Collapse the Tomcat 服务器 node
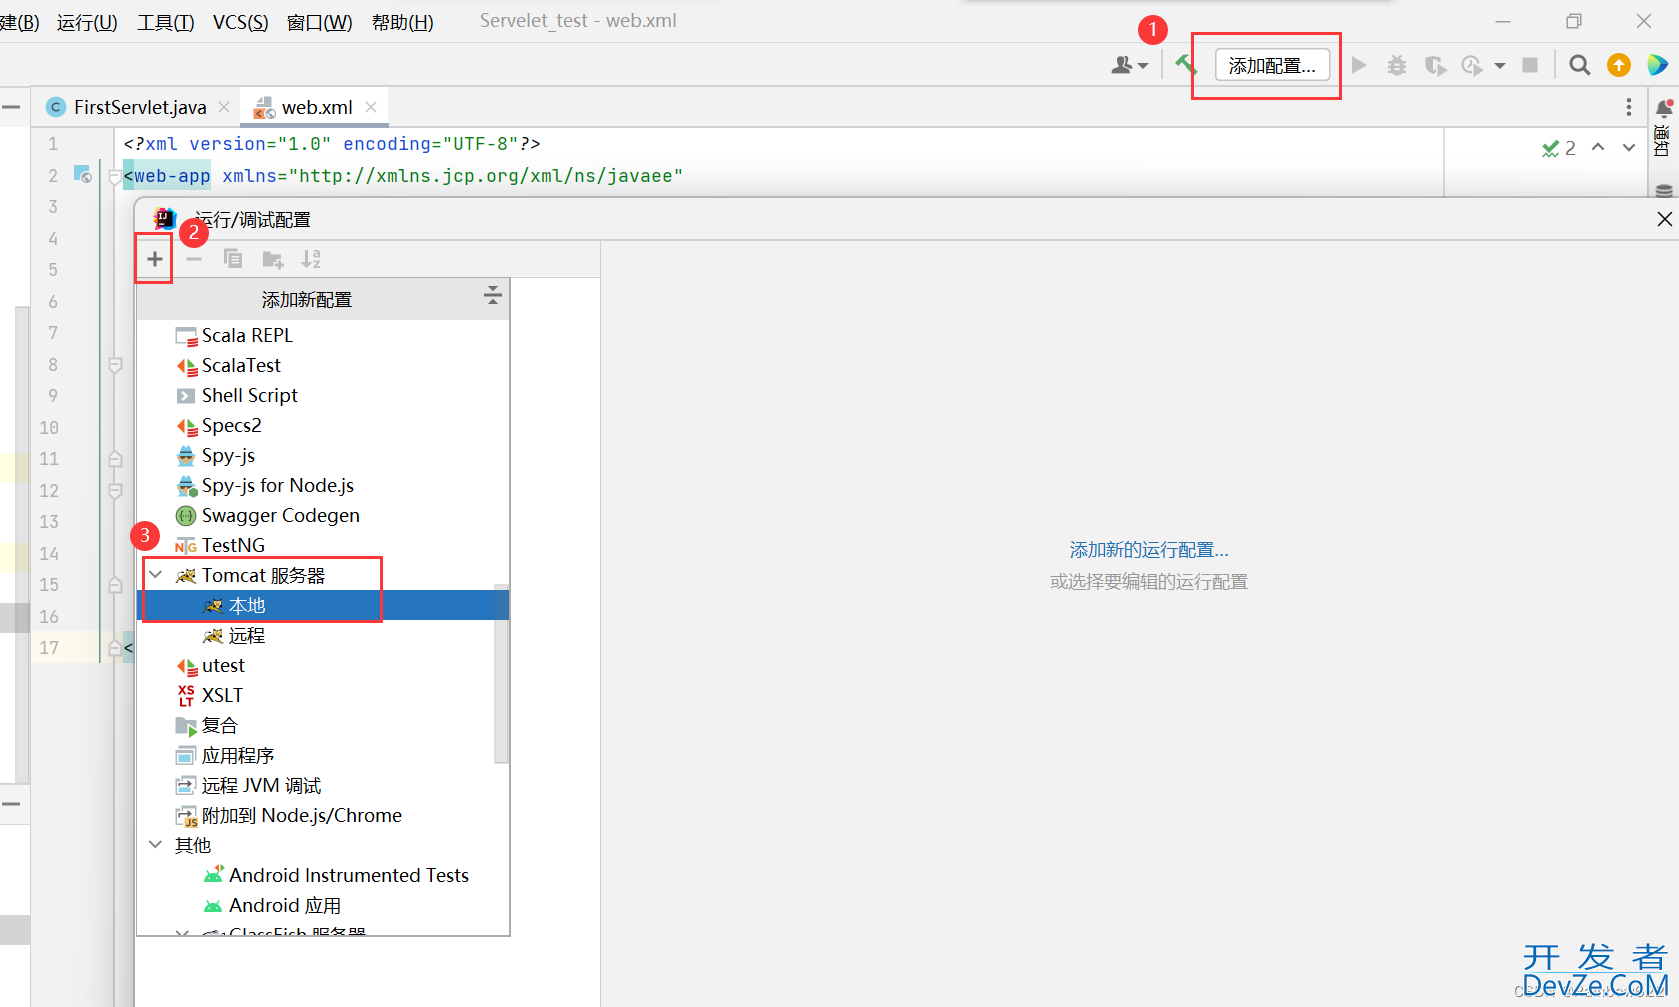Screen dimensions: 1679x1007 click(x=156, y=575)
